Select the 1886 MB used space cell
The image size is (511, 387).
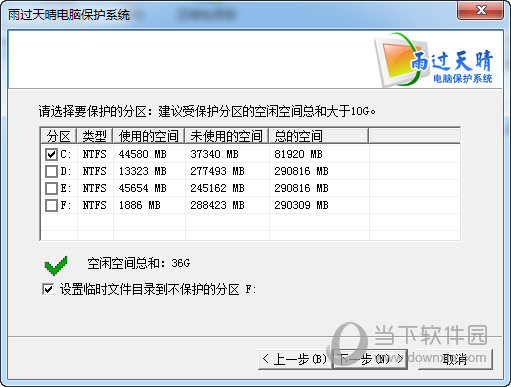click(x=140, y=205)
